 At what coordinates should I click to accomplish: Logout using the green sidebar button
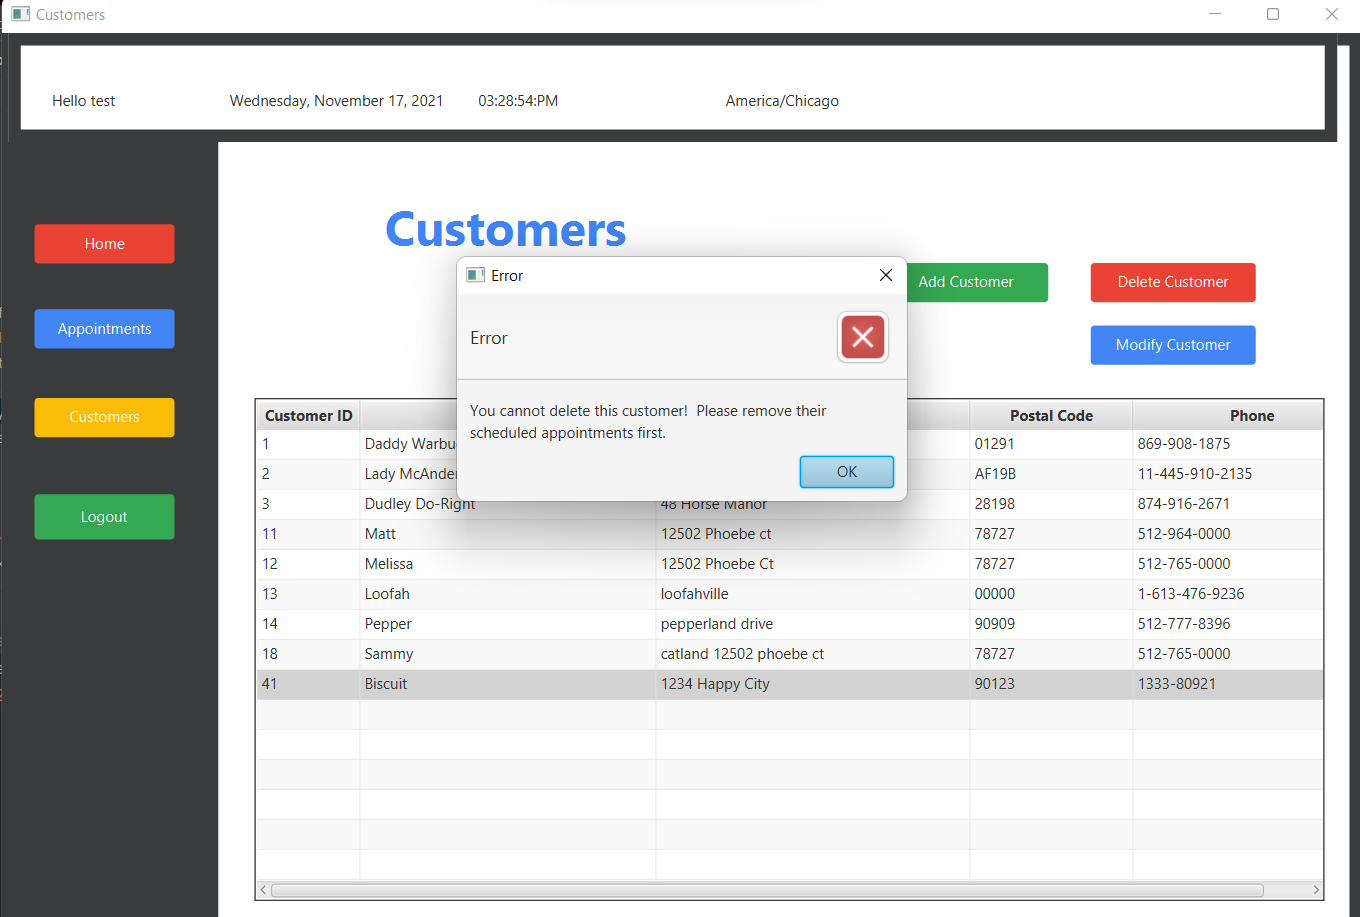pyautogui.click(x=104, y=516)
